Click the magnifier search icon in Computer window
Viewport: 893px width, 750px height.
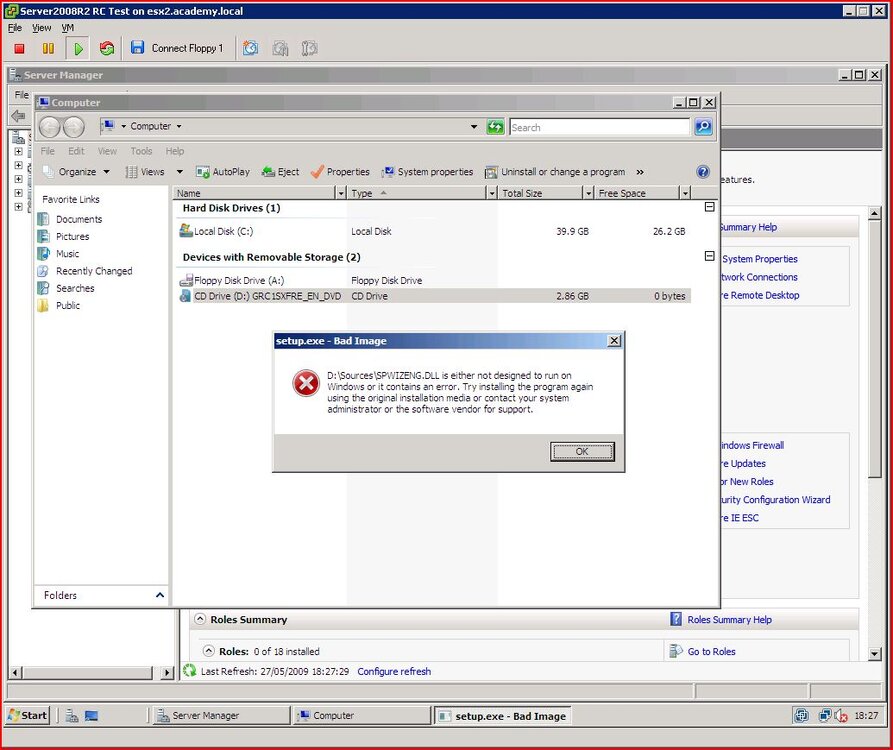703,127
